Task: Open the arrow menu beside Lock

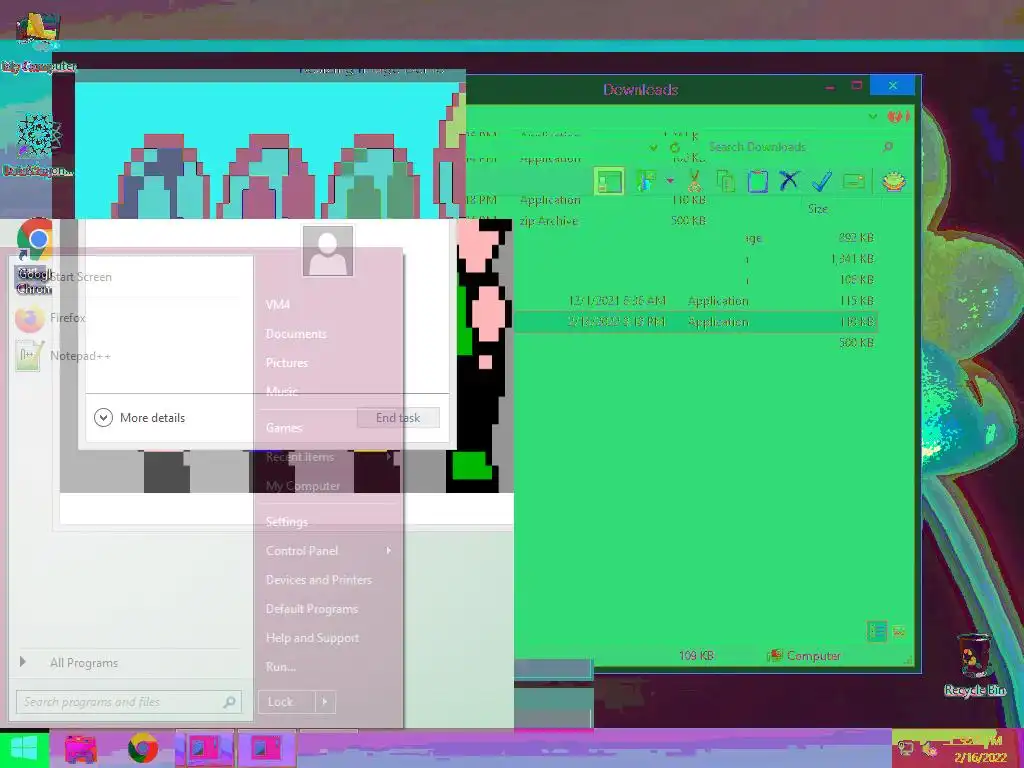Action: coord(325,702)
